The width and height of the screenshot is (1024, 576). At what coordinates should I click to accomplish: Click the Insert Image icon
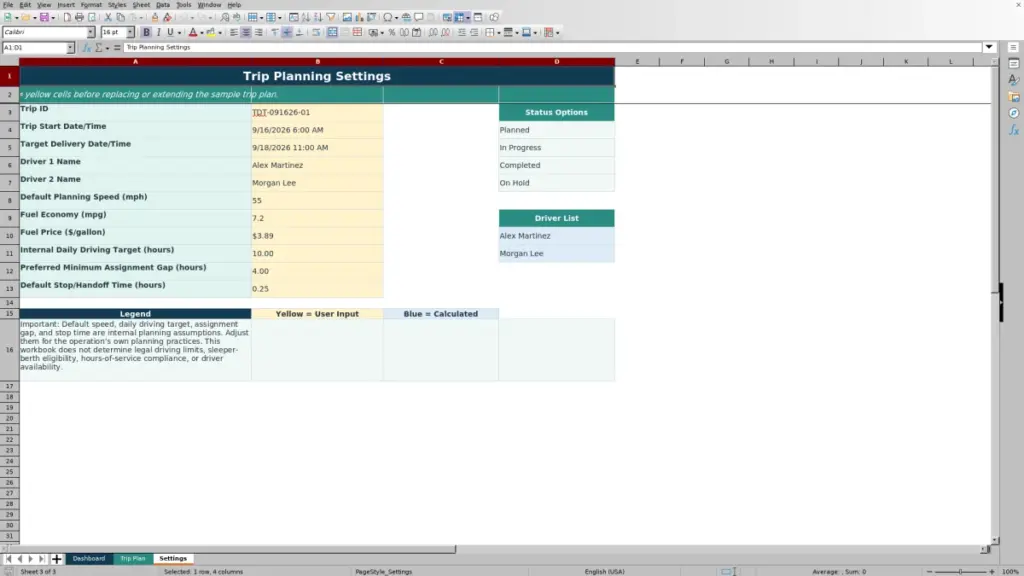point(347,18)
